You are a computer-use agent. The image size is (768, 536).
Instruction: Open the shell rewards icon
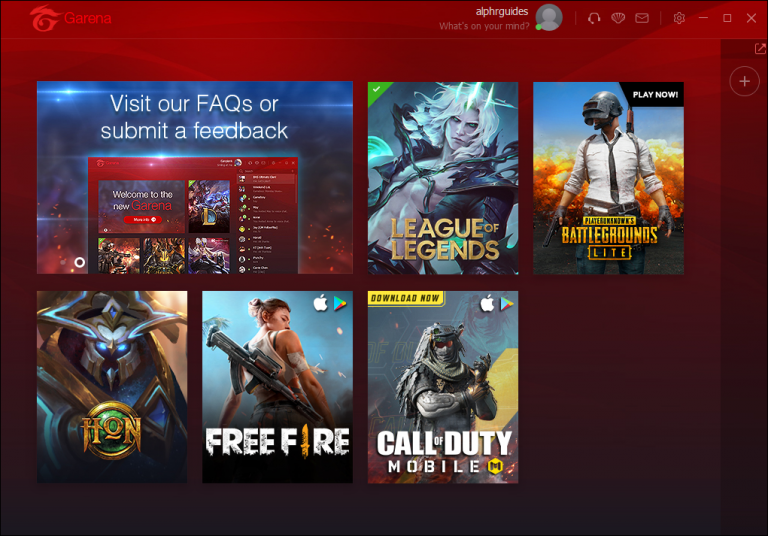point(618,19)
